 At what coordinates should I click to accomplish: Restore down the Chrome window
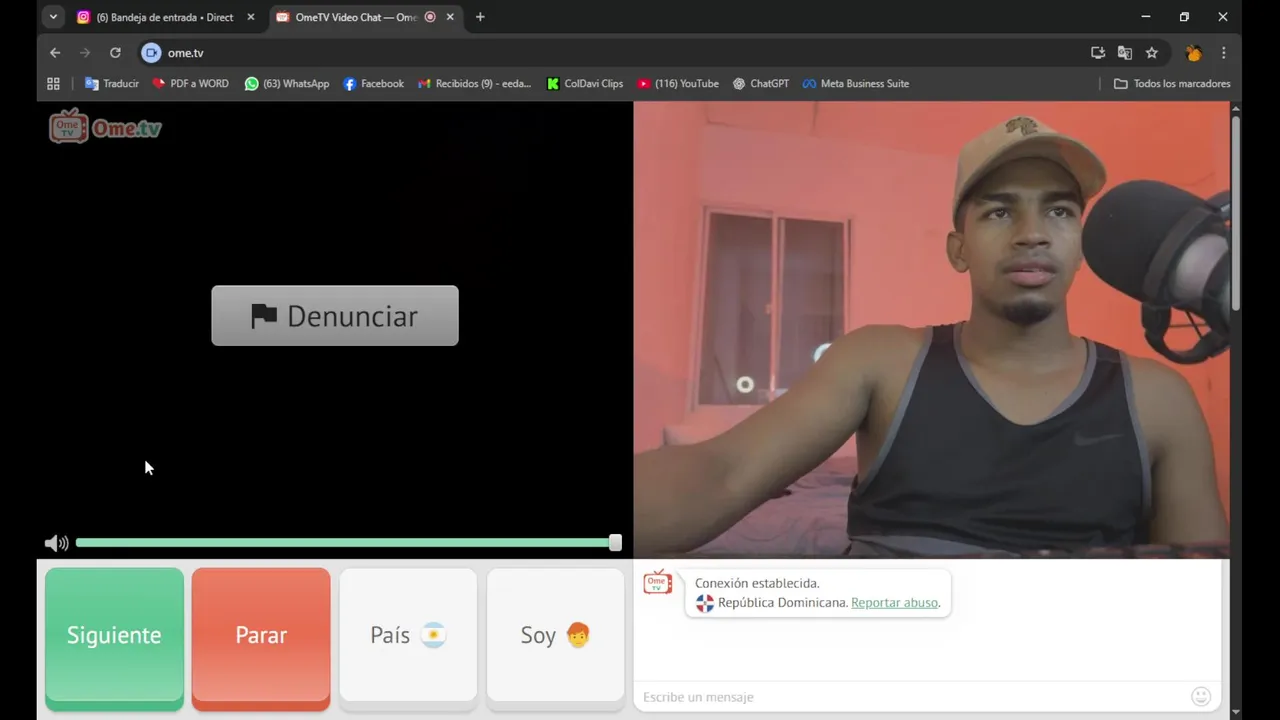point(1184,17)
